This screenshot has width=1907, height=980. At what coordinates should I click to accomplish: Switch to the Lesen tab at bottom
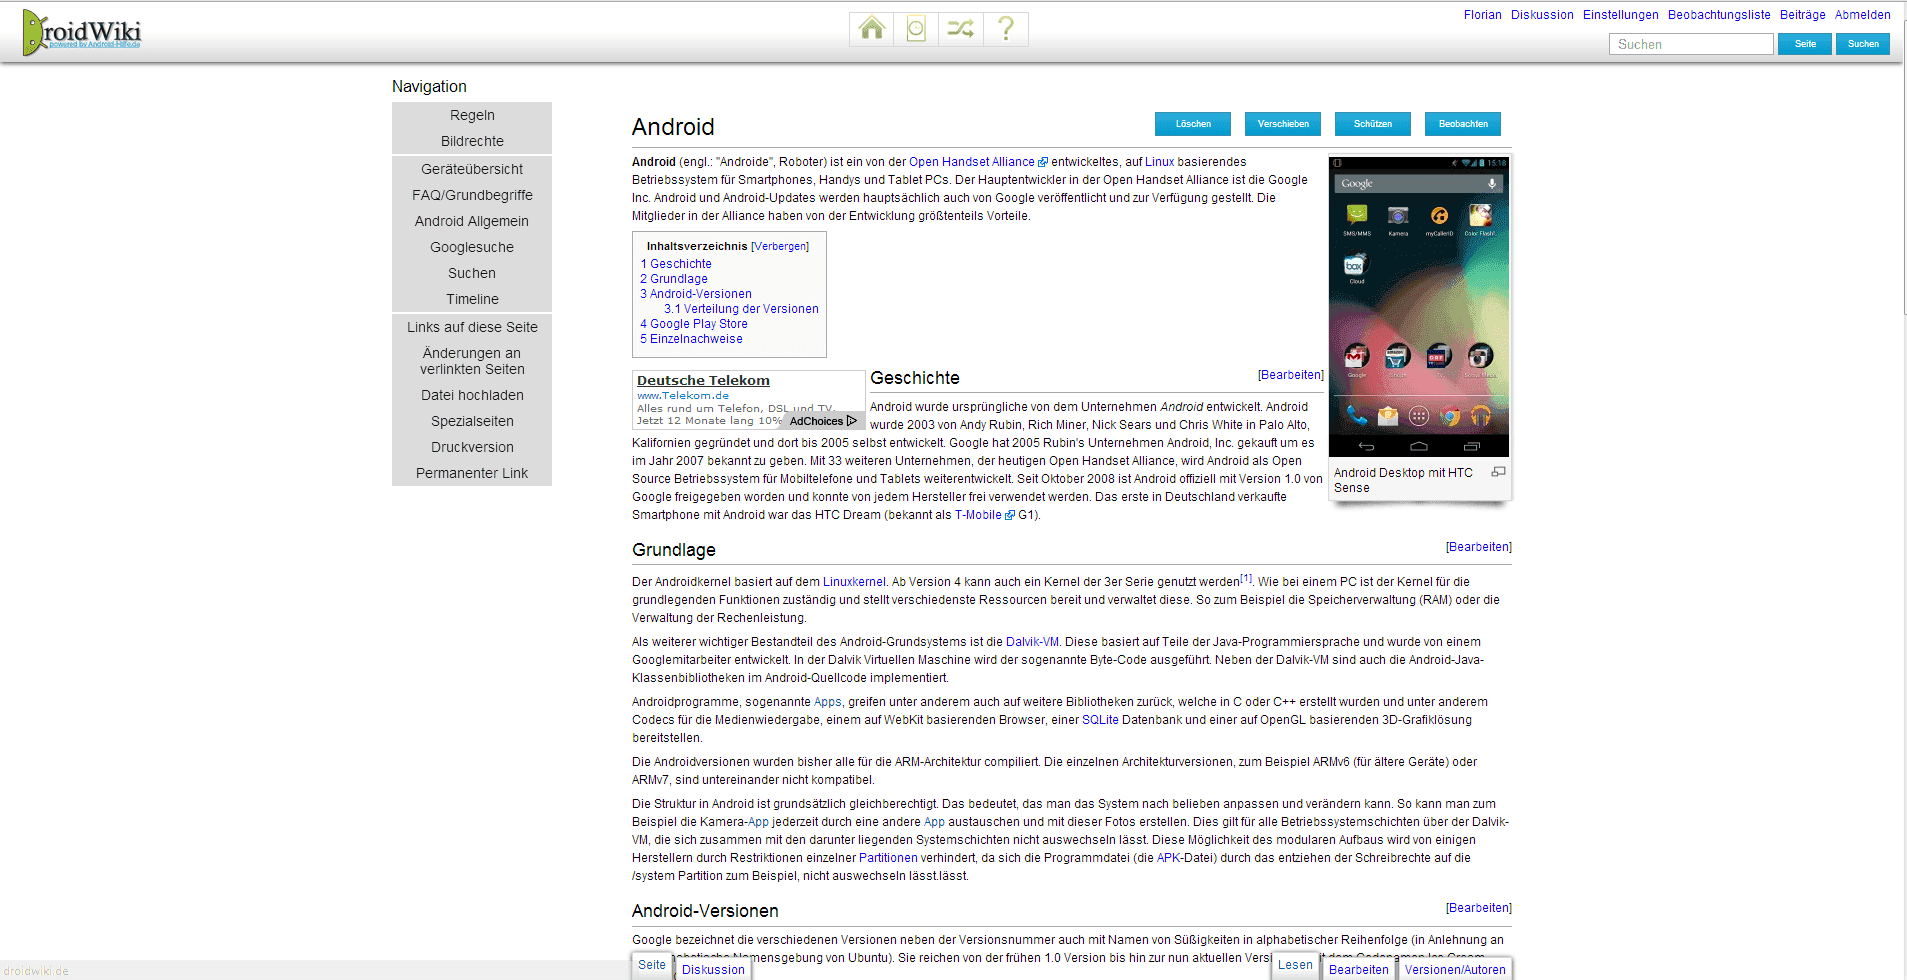click(x=1295, y=966)
